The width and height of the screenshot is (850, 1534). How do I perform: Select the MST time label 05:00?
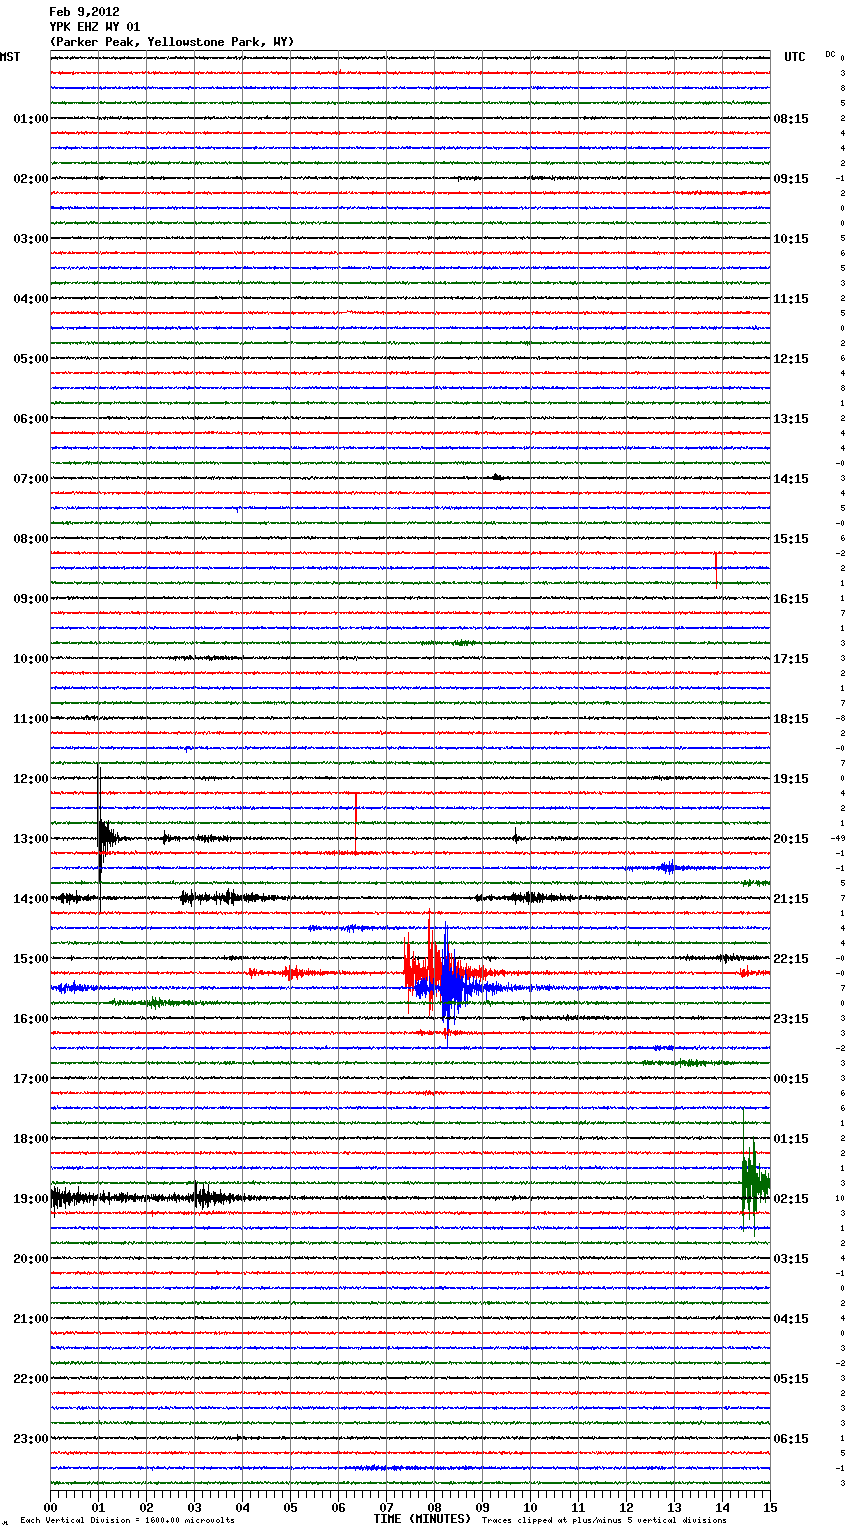point(31,359)
